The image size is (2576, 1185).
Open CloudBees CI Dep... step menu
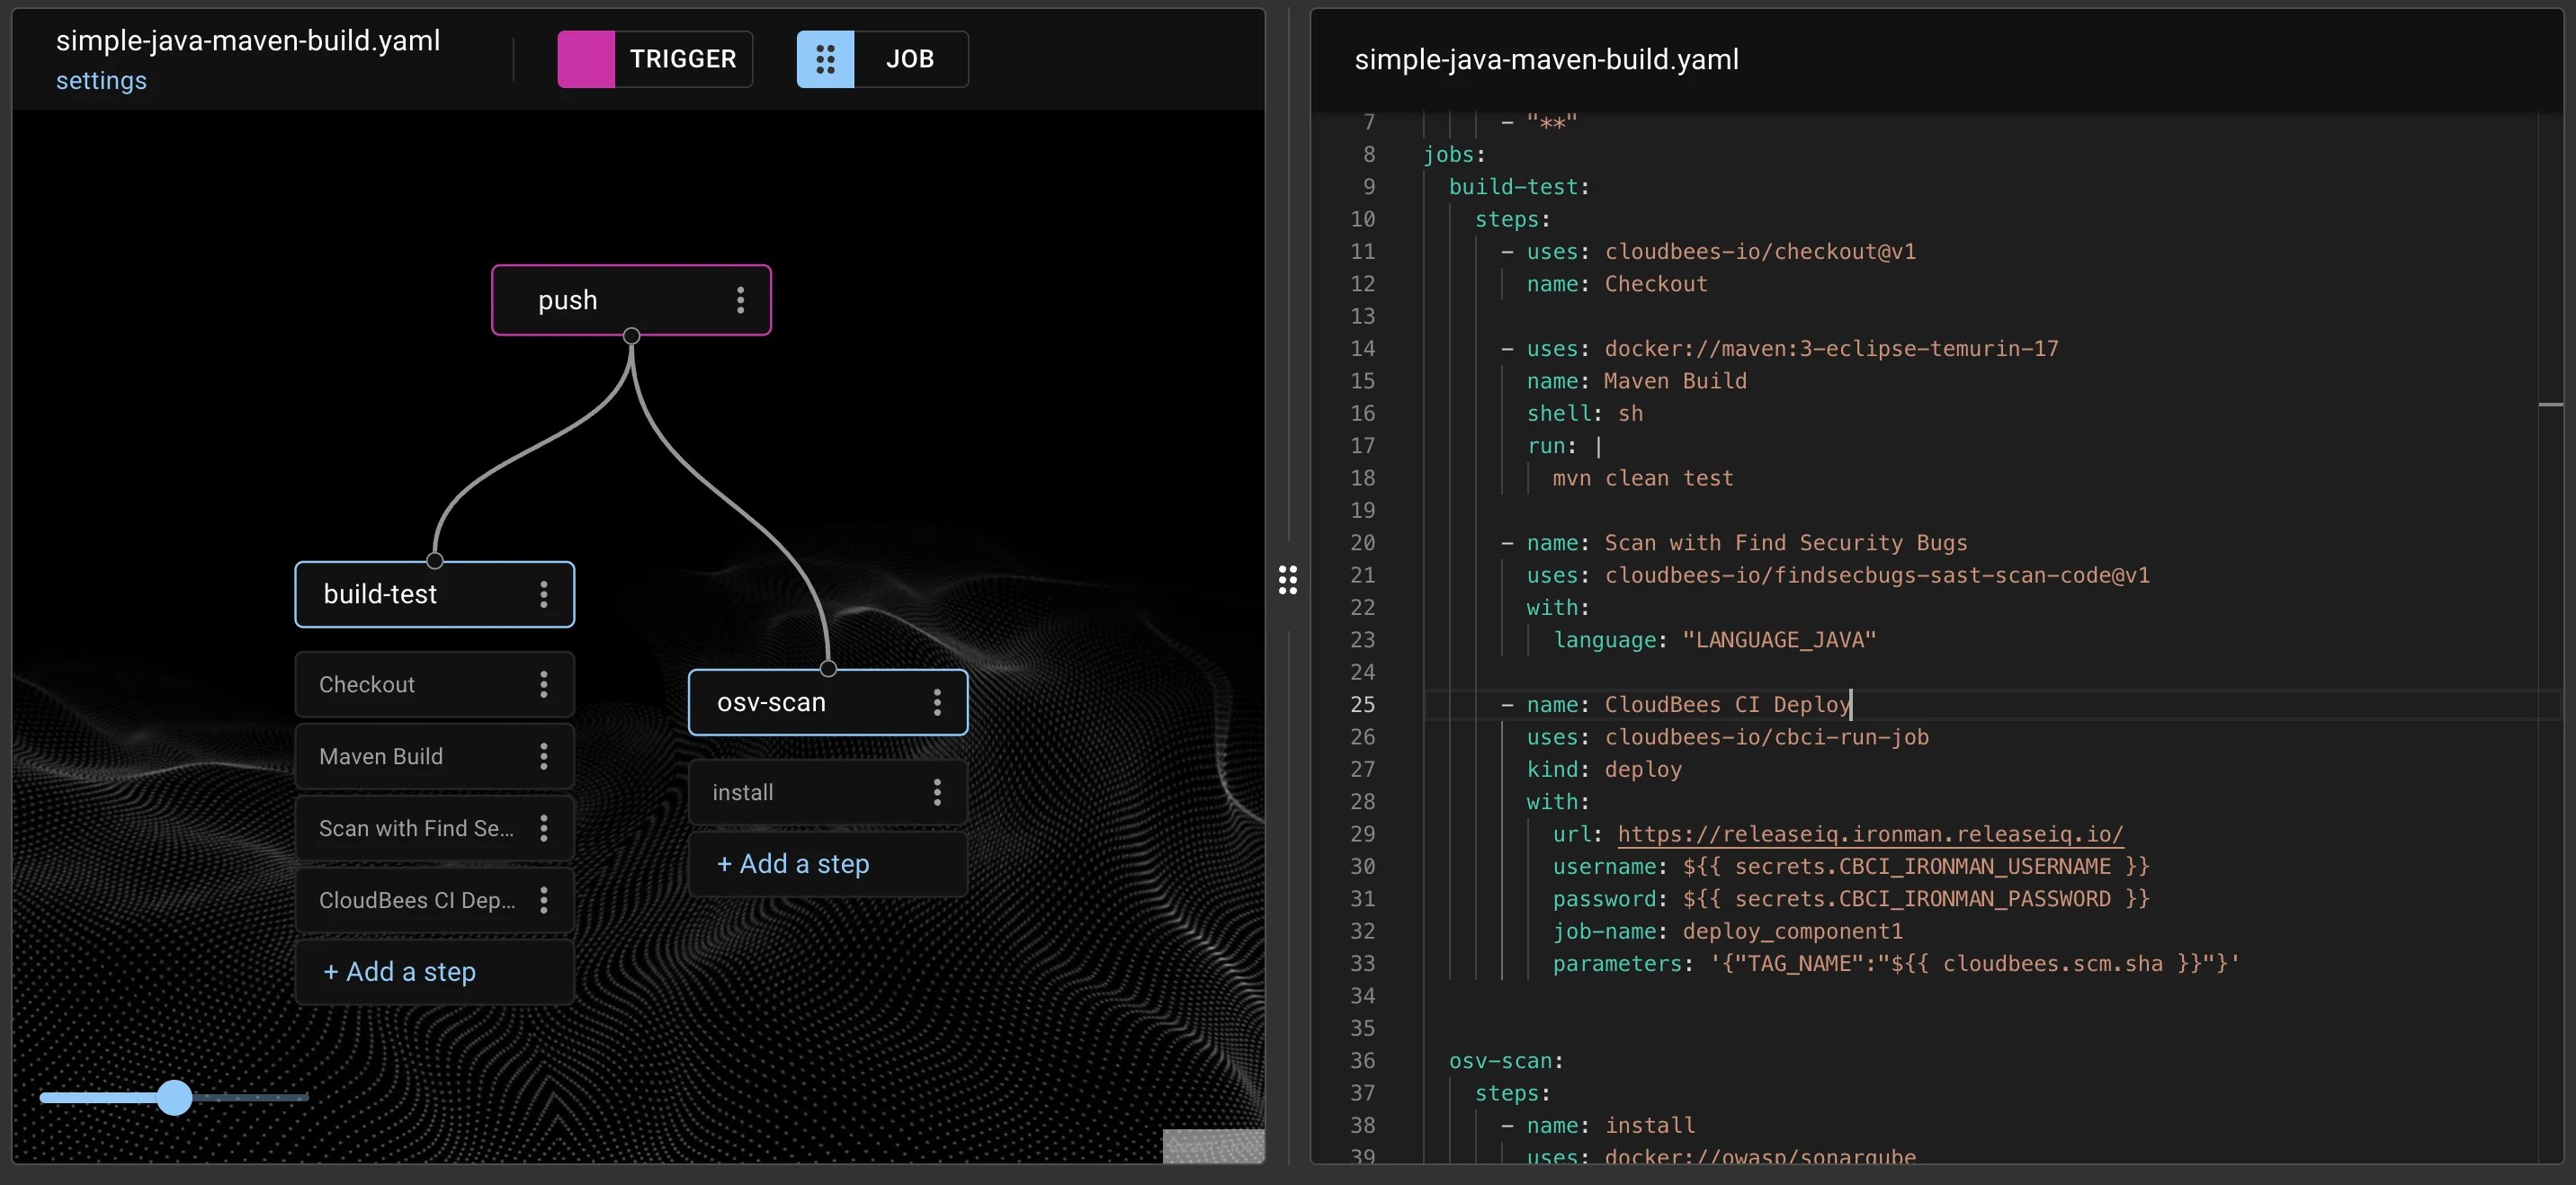[x=543, y=900]
